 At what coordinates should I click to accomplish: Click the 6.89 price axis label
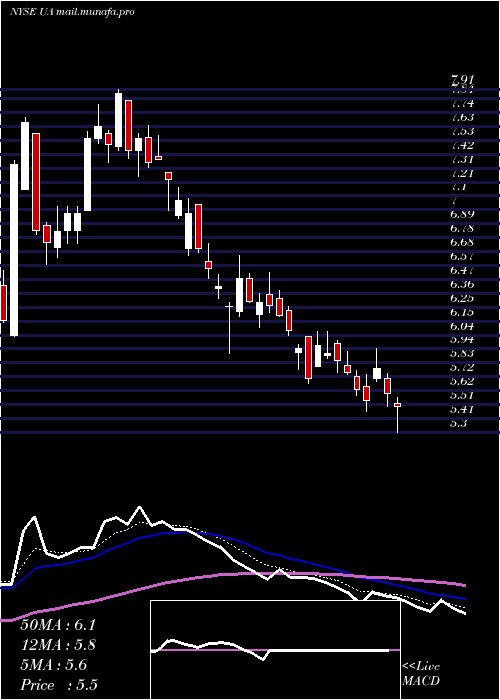click(462, 215)
